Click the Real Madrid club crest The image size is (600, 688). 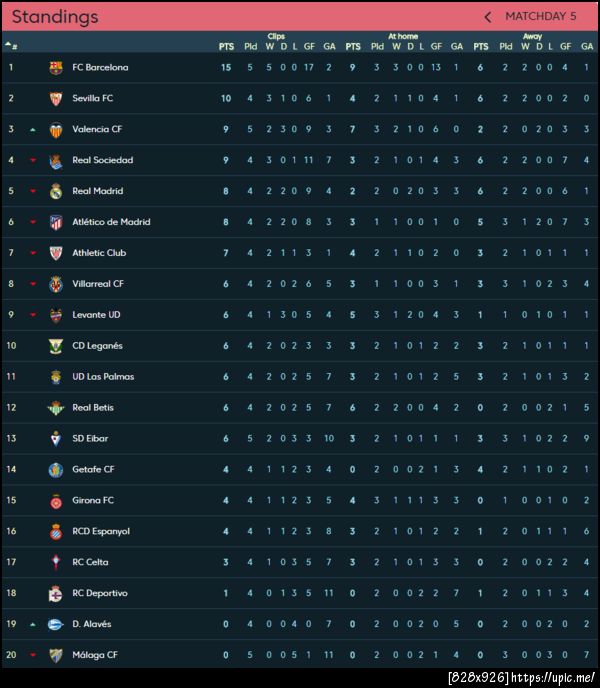coord(56,191)
